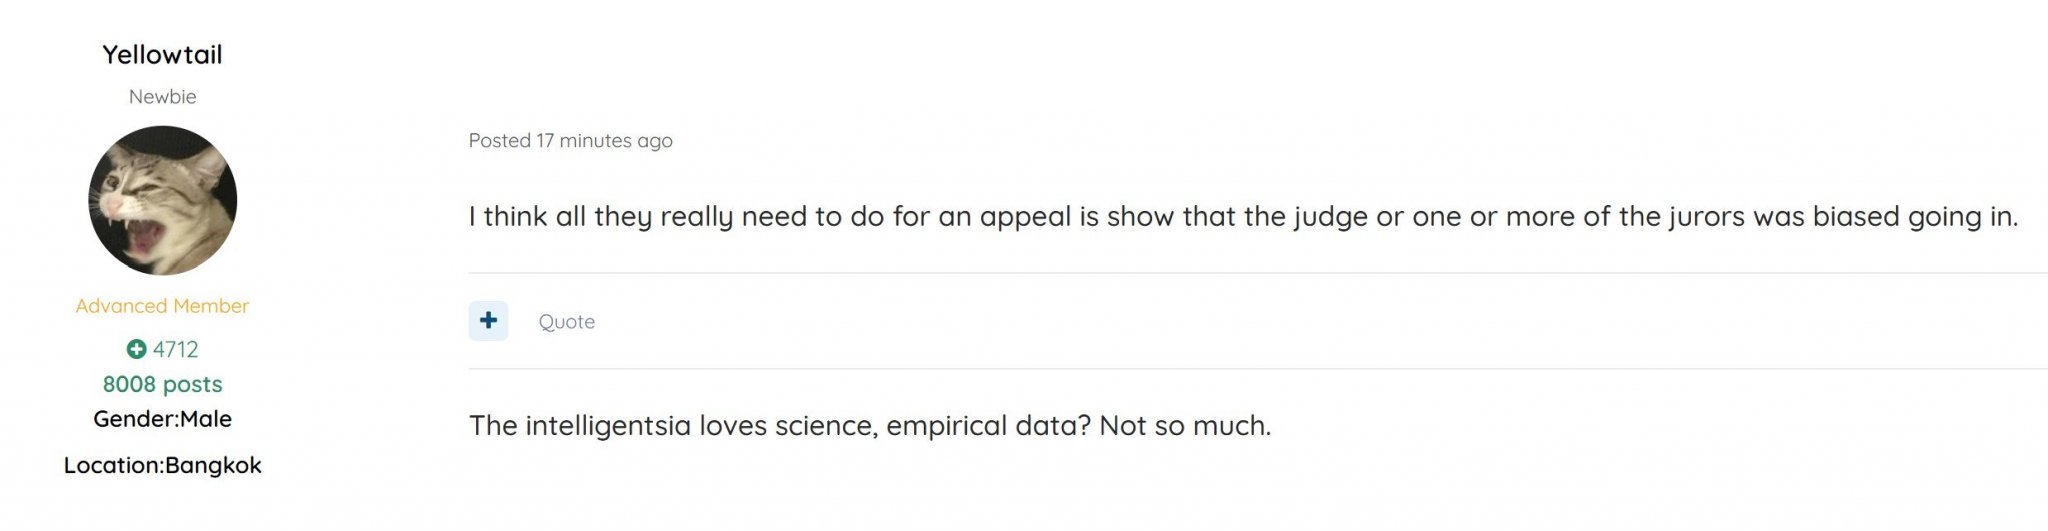This screenshot has width=2048, height=531.
Task: Click the word 'jurors' in the post
Action: pos(1706,217)
